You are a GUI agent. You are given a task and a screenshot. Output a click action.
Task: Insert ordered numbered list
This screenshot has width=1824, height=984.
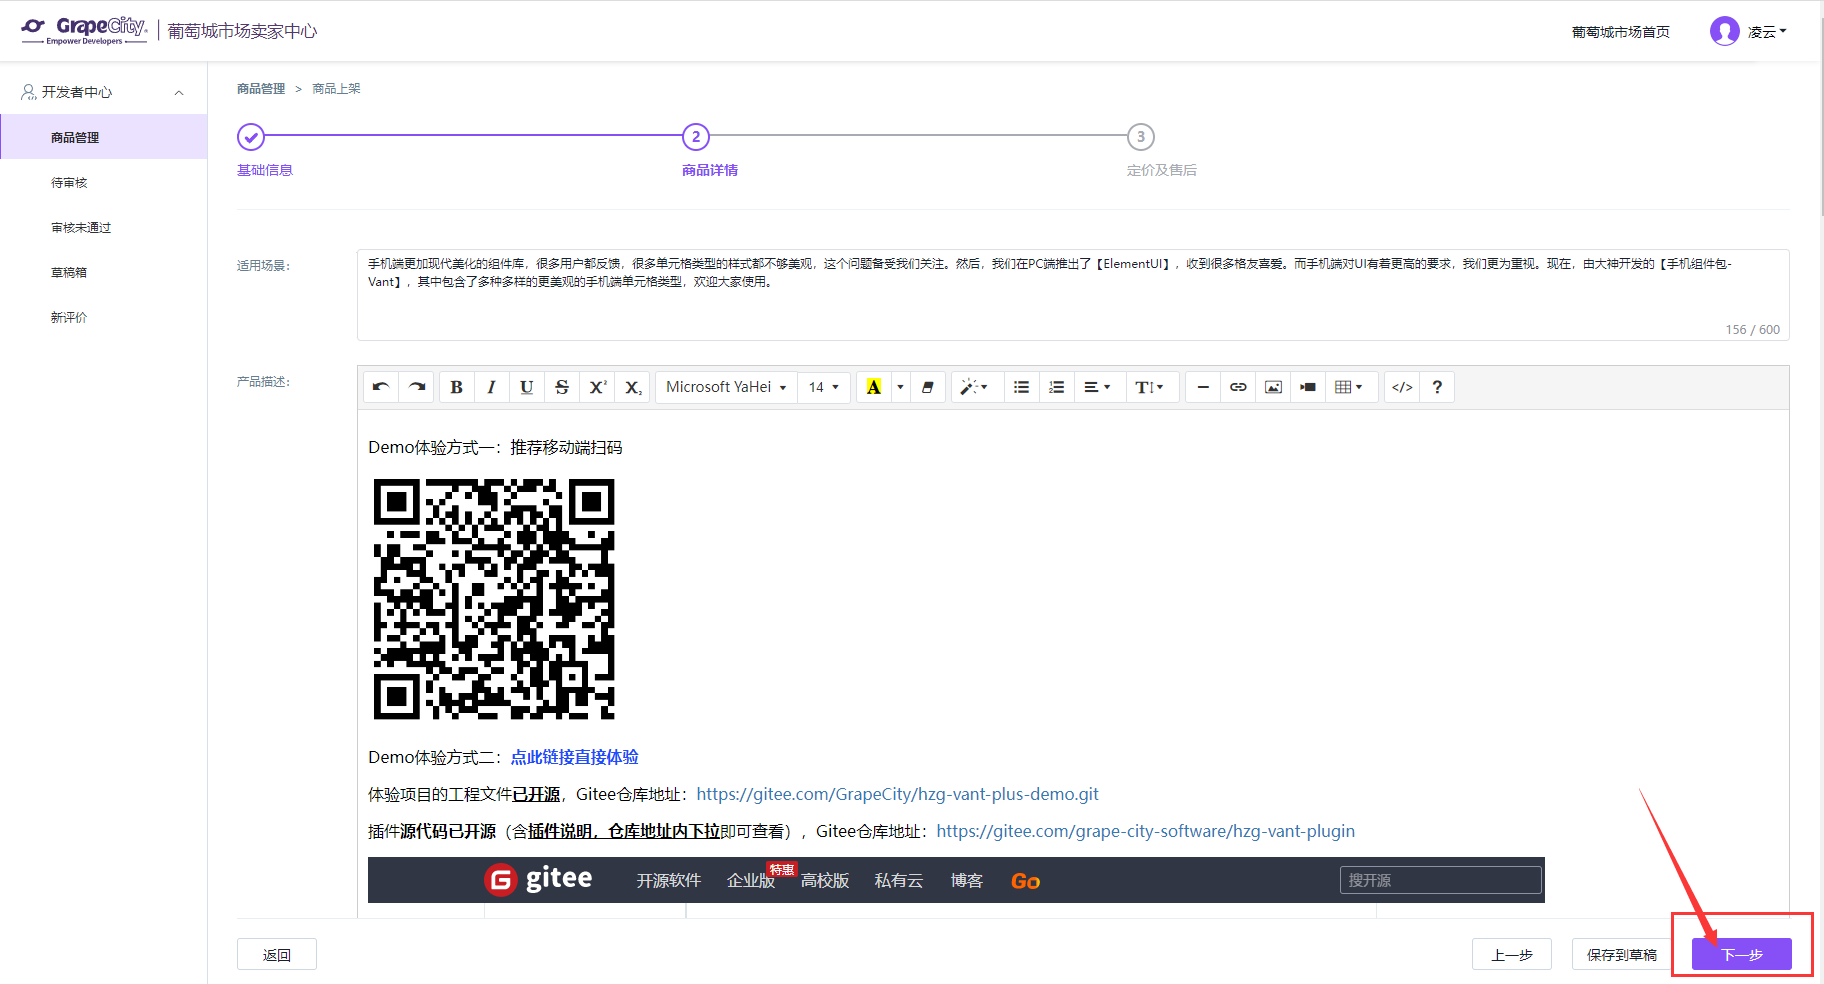coord(1056,387)
